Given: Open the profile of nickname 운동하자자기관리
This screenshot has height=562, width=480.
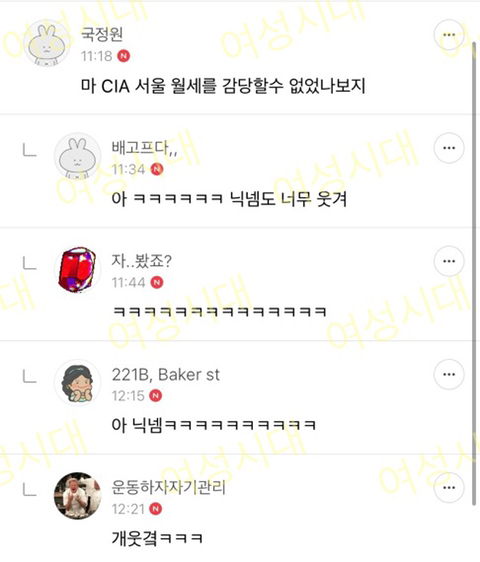Looking at the screenshot, I should coord(168,487).
